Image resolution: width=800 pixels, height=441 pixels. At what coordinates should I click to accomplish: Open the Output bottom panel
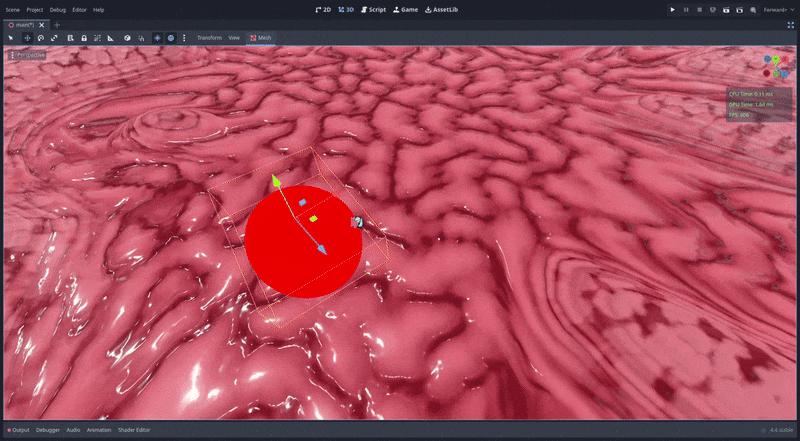point(19,430)
